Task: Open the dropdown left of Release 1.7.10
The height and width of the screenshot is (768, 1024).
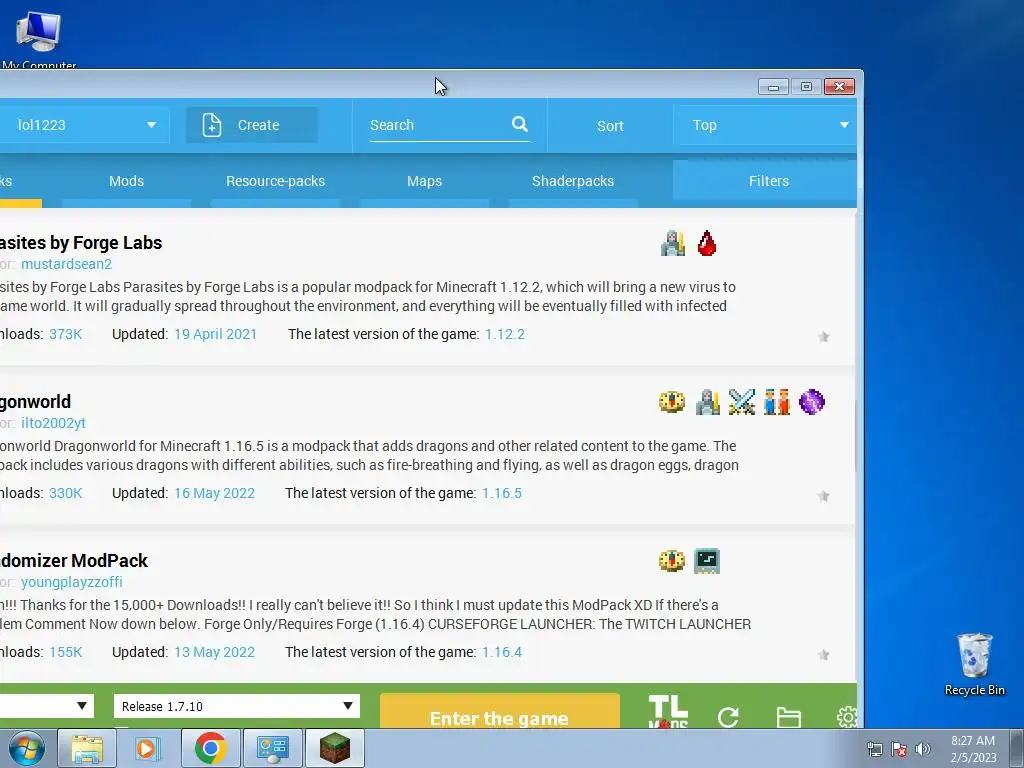Action: pyautogui.click(x=46, y=706)
